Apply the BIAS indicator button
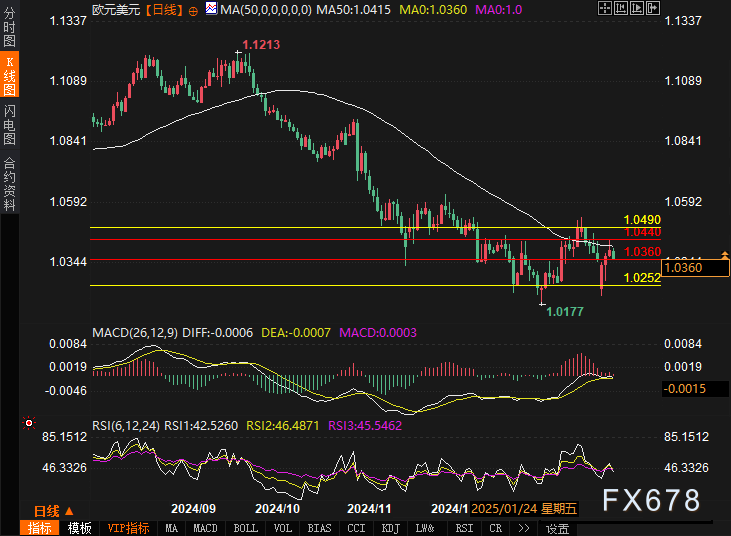Screen dimensions: 731x536 click(x=319, y=528)
